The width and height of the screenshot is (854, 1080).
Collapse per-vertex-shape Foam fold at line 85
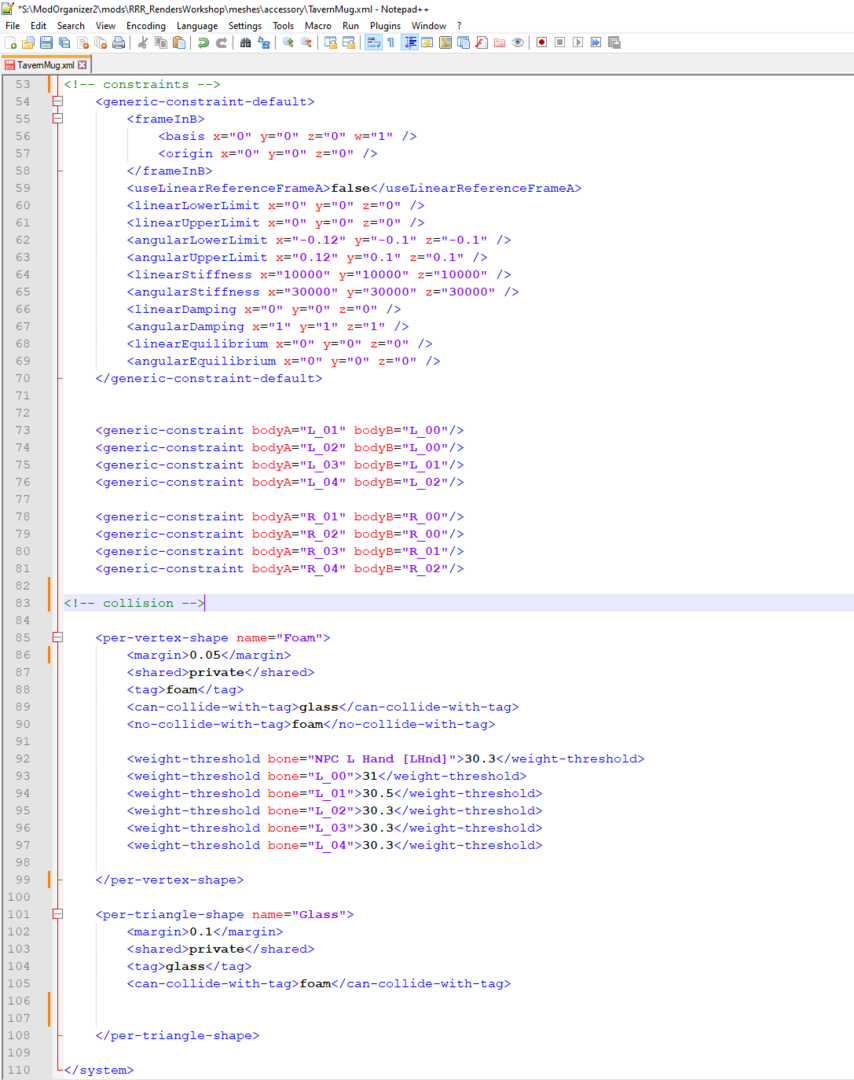[58, 637]
